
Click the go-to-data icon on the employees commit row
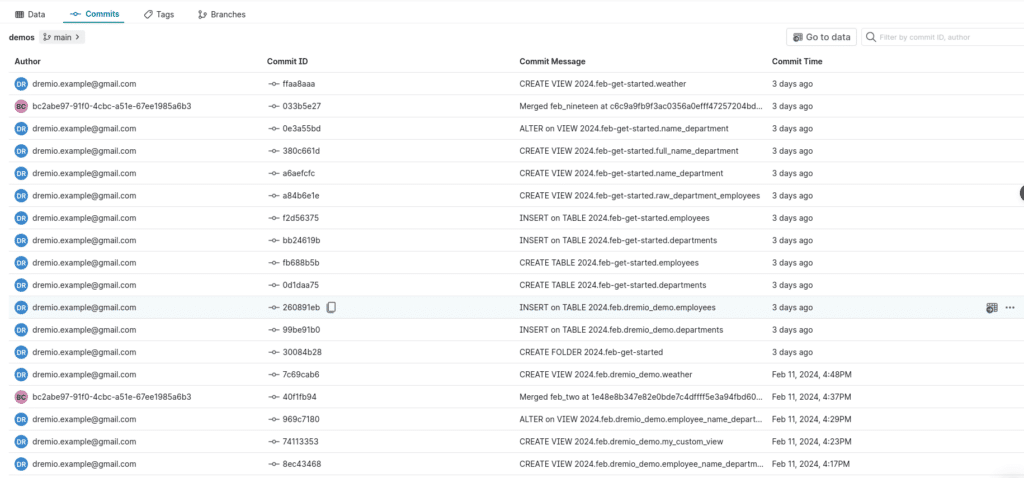coord(992,308)
